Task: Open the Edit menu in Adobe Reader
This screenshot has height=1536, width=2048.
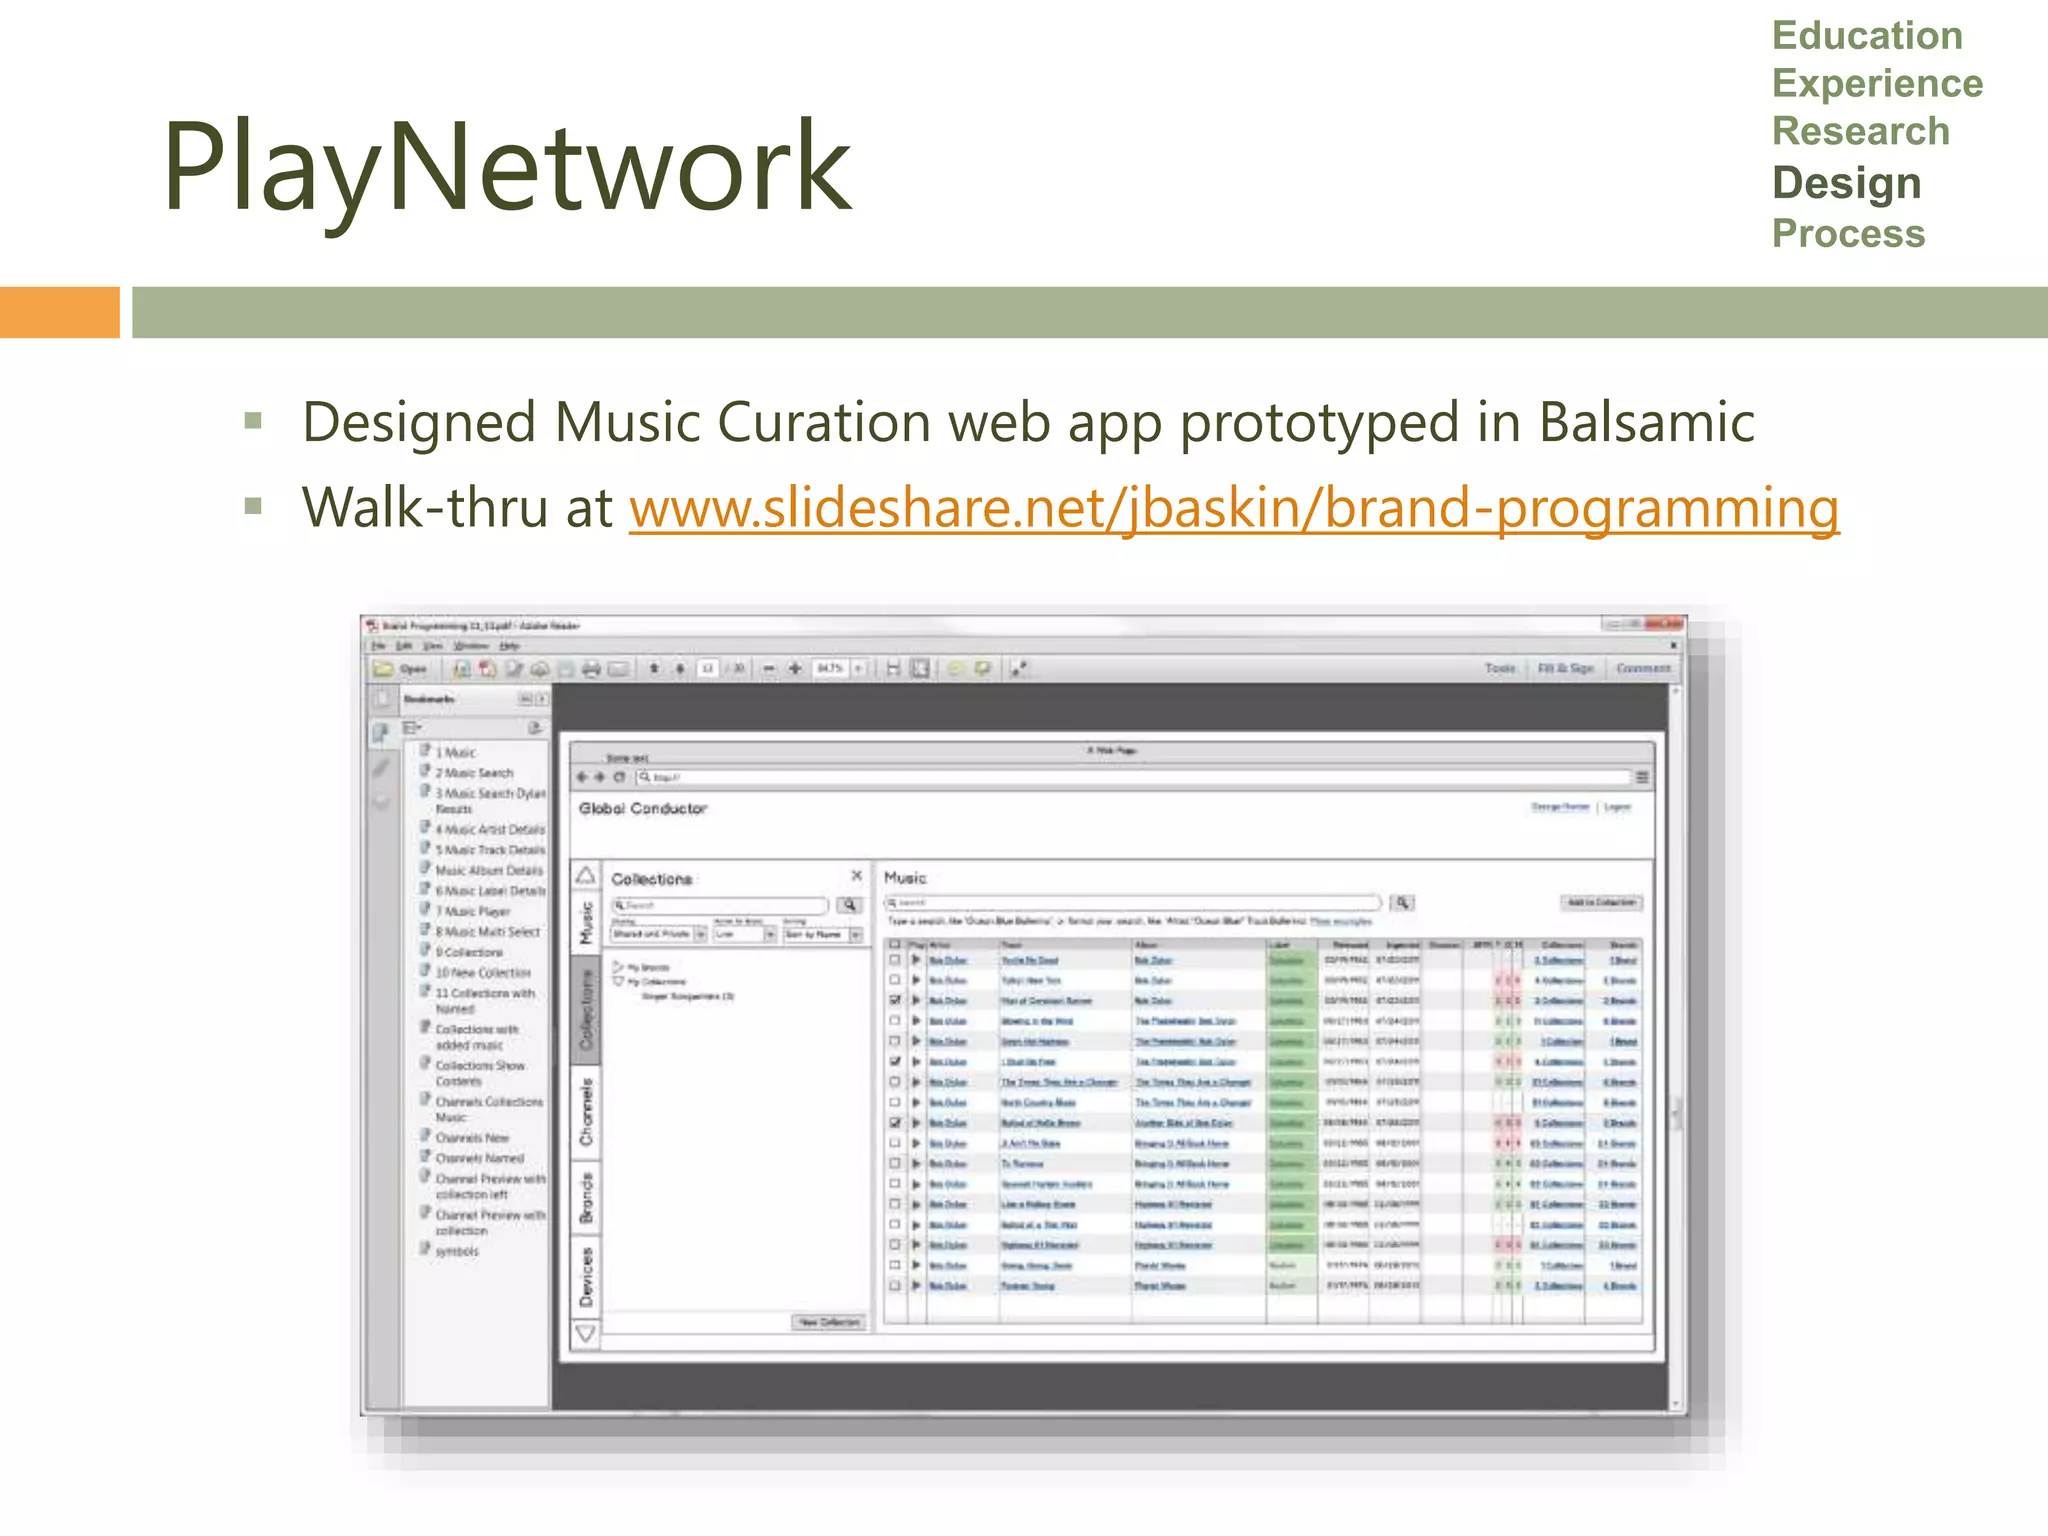Action: click(x=404, y=646)
